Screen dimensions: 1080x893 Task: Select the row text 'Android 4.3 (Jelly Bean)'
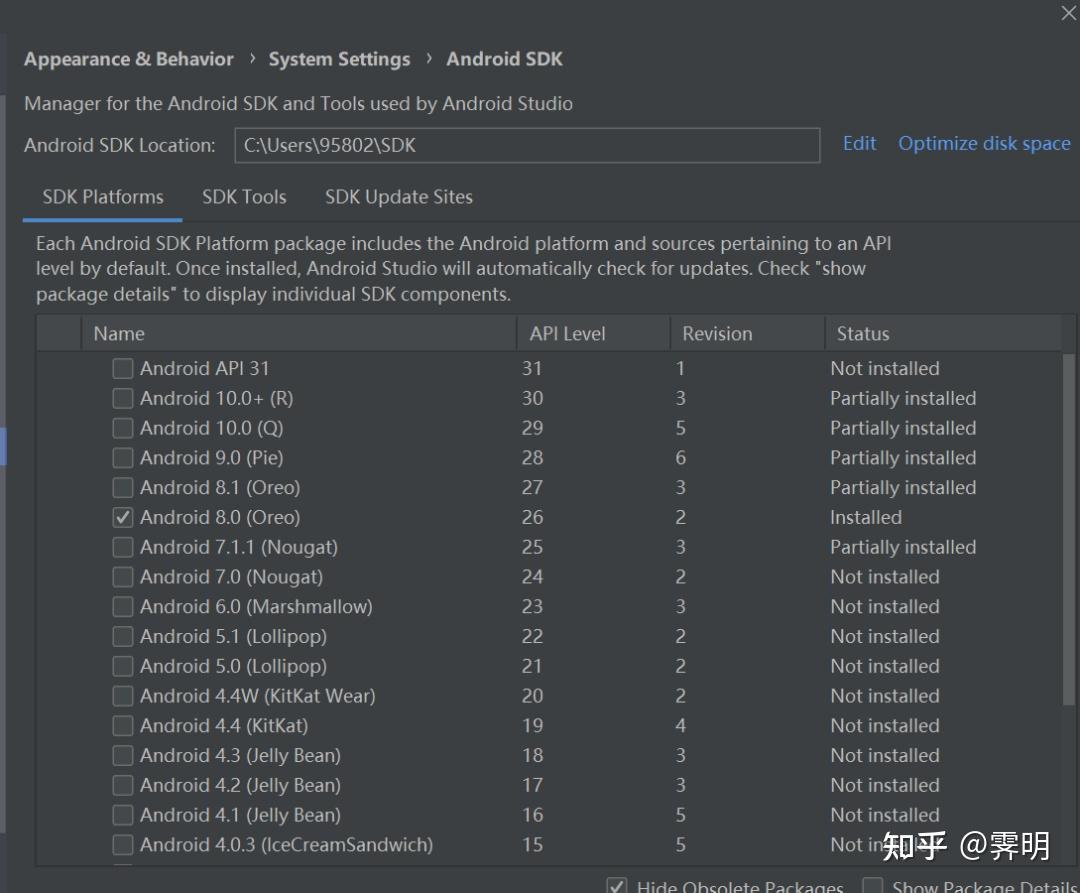240,755
